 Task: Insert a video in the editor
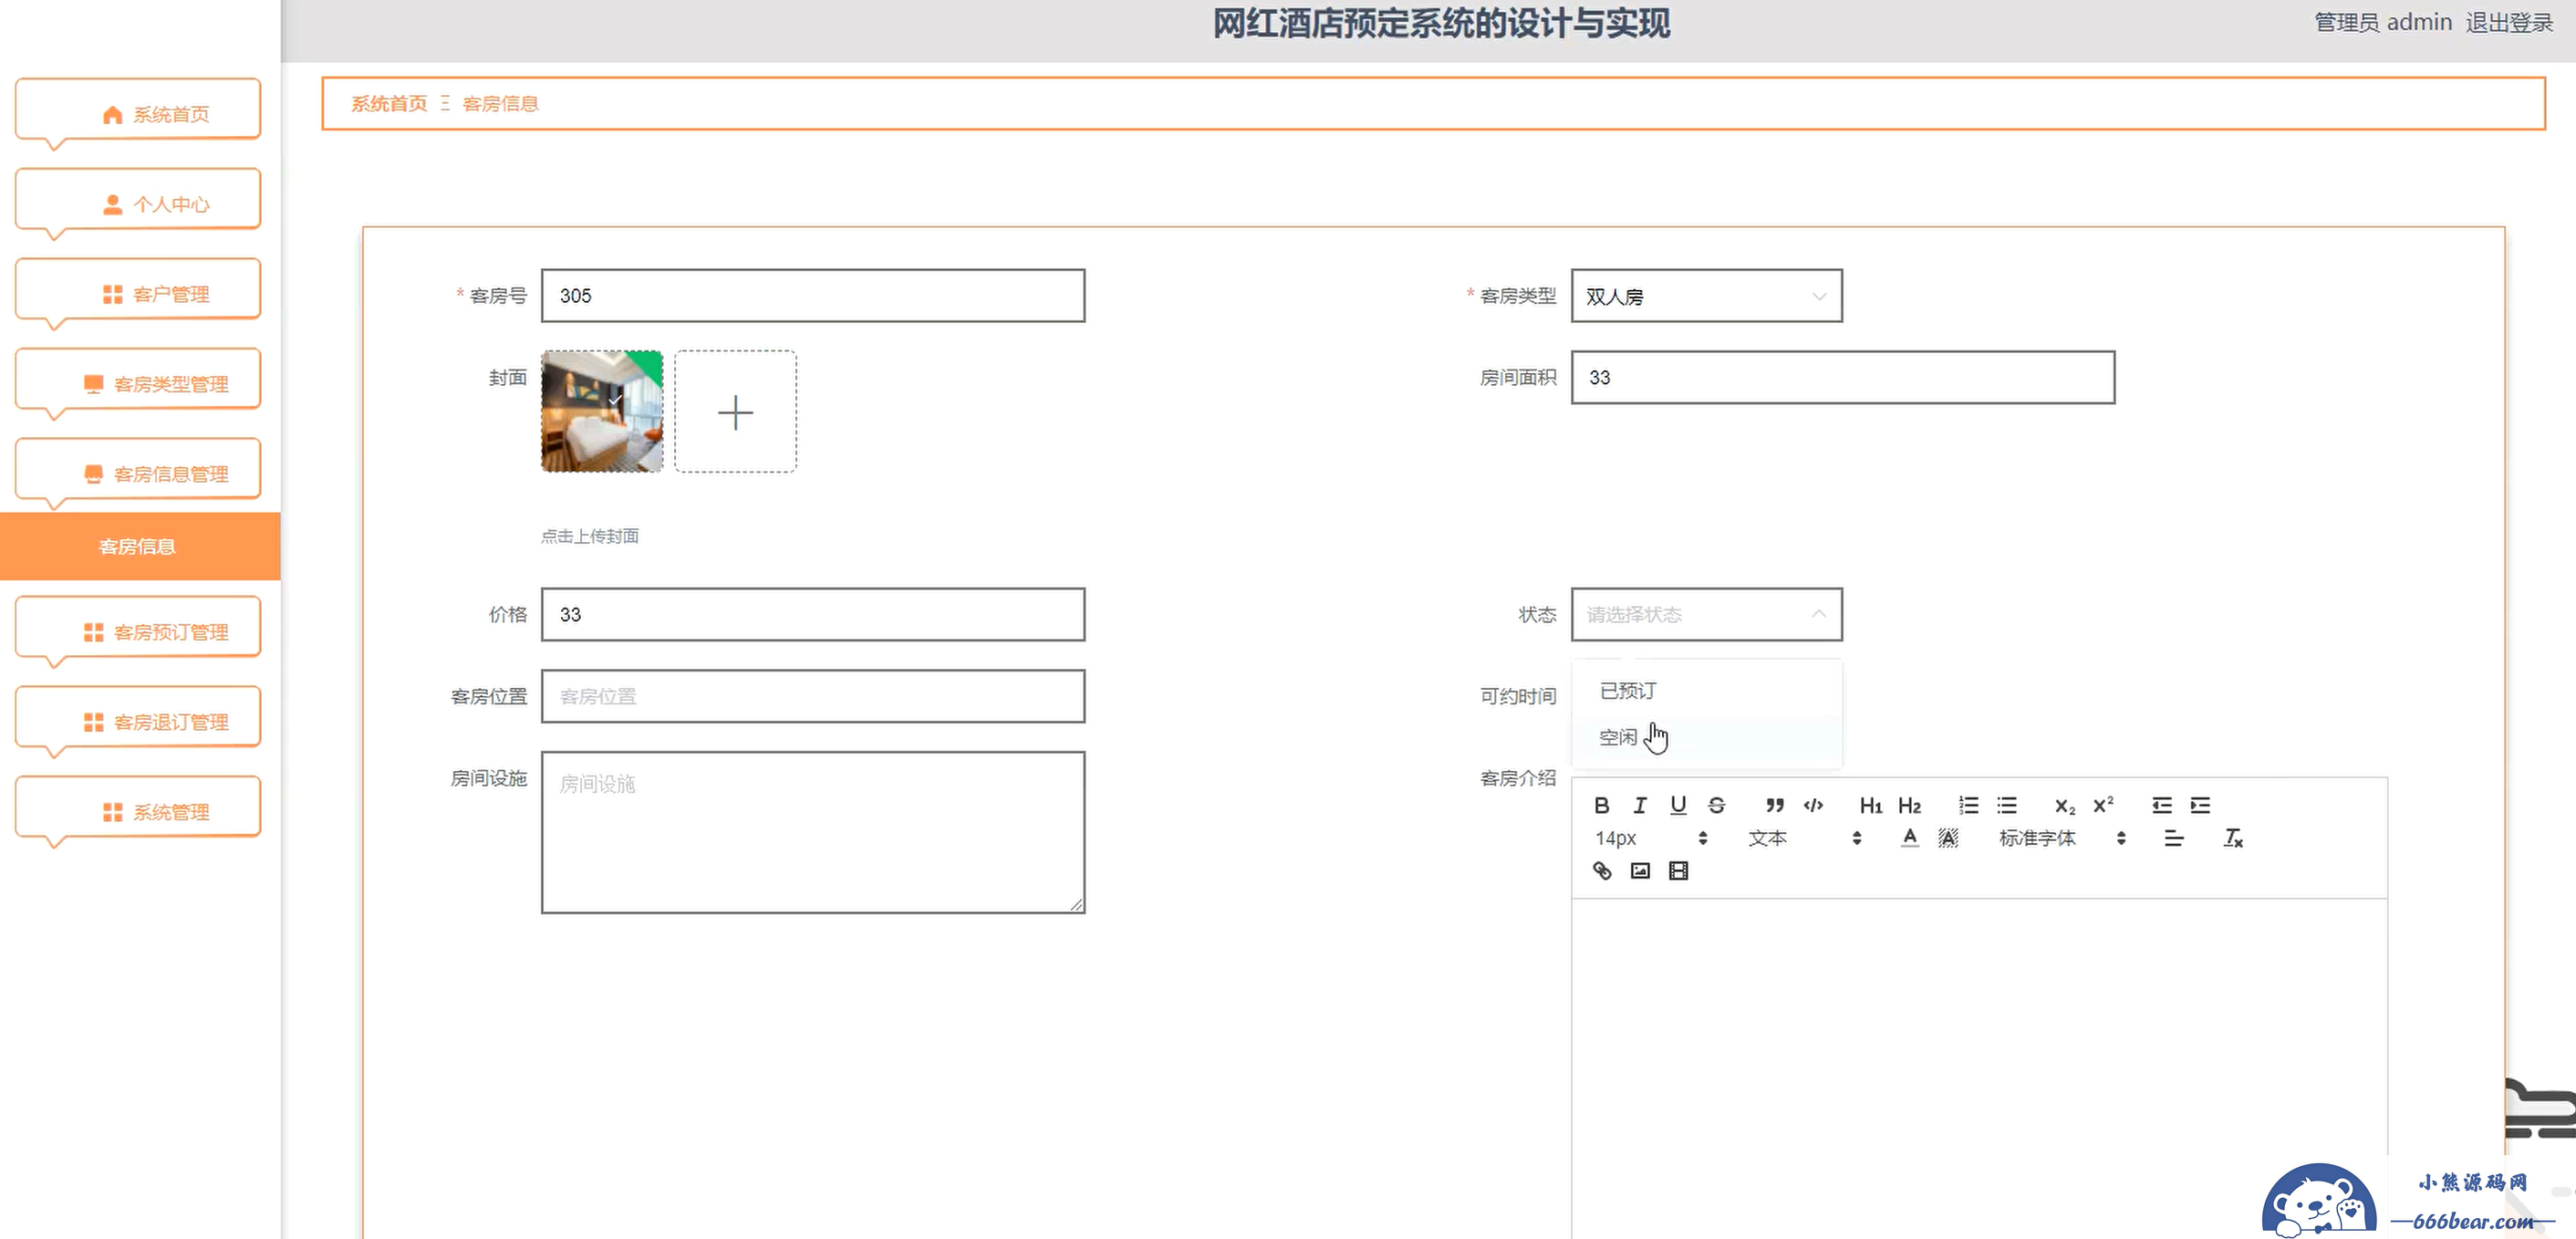1678,871
